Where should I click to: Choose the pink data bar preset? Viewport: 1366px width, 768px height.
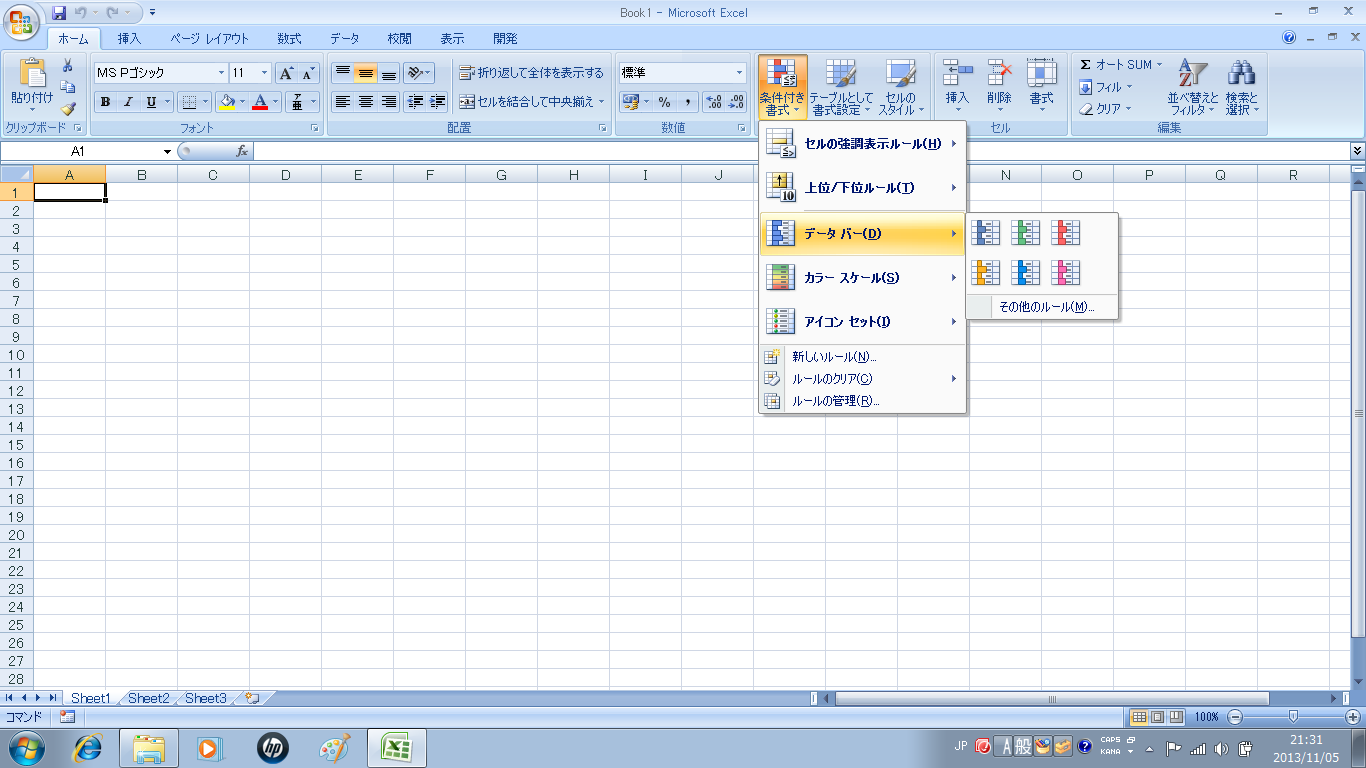[x=1065, y=273]
